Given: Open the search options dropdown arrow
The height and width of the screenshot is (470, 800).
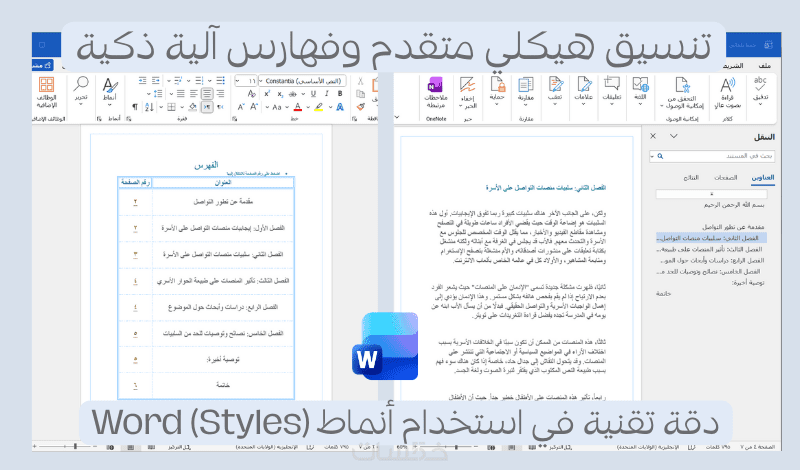Looking at the screenshot, I should 652,157.
